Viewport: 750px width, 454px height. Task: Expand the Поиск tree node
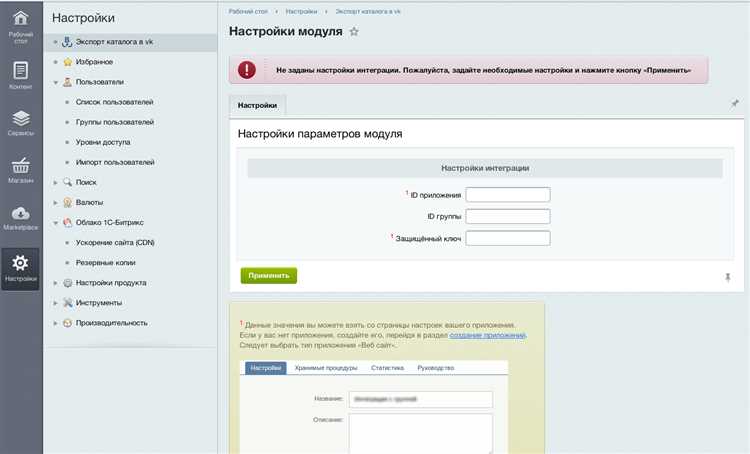point(55,183)
